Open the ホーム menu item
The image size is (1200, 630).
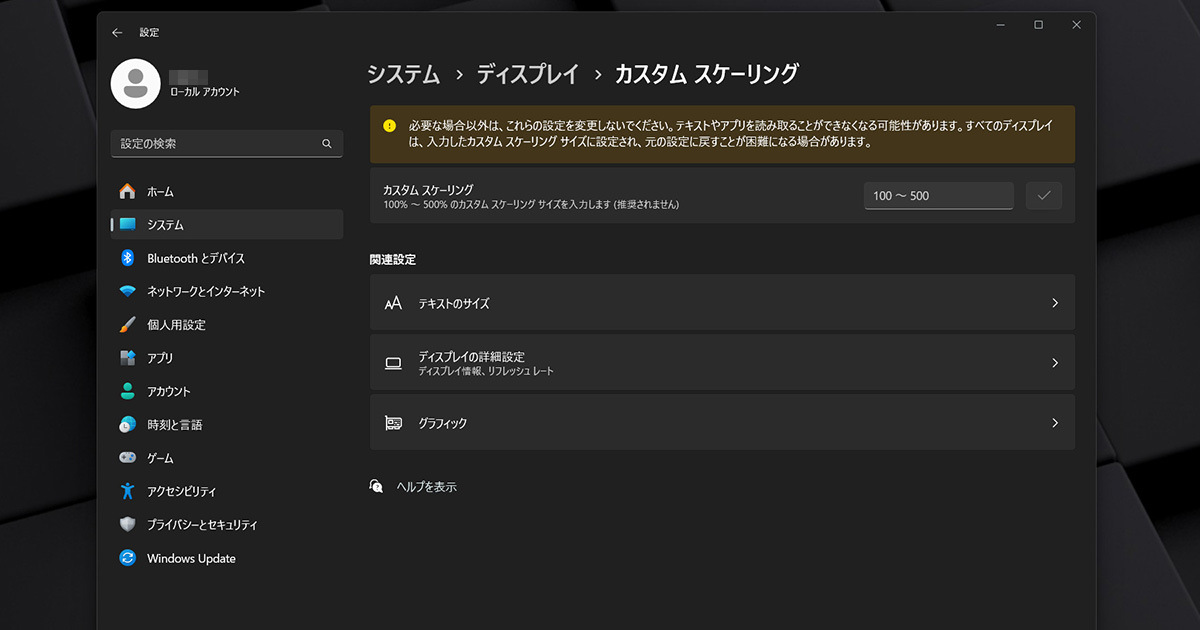coord(227,191)
